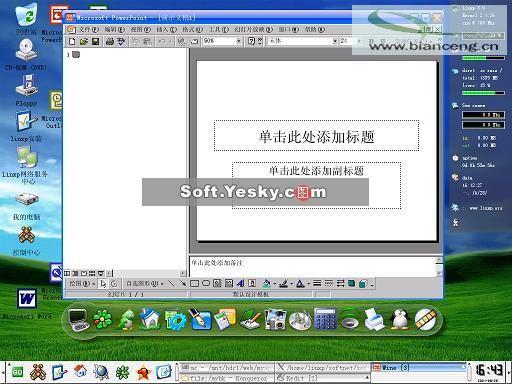Screen dimensions: 512x384
Task: Click the 单击此处添加标题 title placeholder
Action: coord(316,136)
